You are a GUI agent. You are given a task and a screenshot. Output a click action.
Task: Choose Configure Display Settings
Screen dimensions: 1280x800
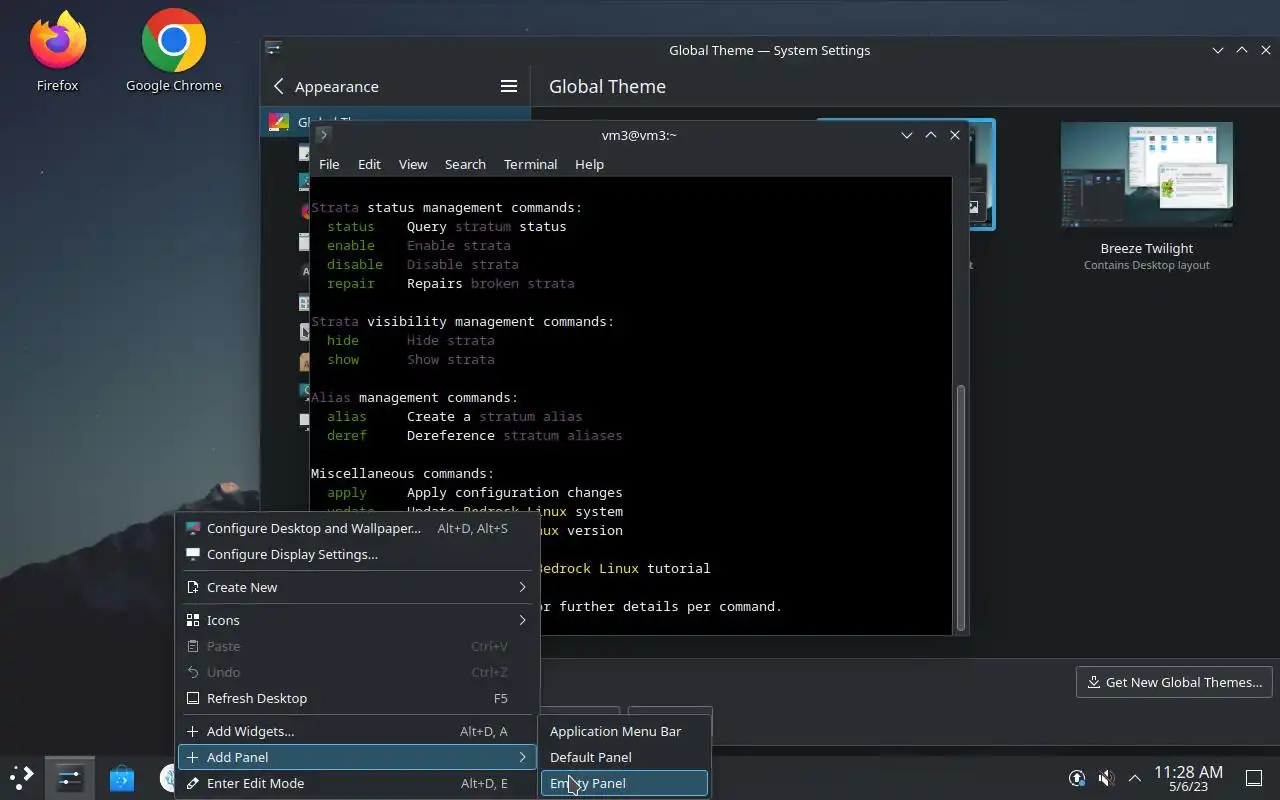[357, 554]
